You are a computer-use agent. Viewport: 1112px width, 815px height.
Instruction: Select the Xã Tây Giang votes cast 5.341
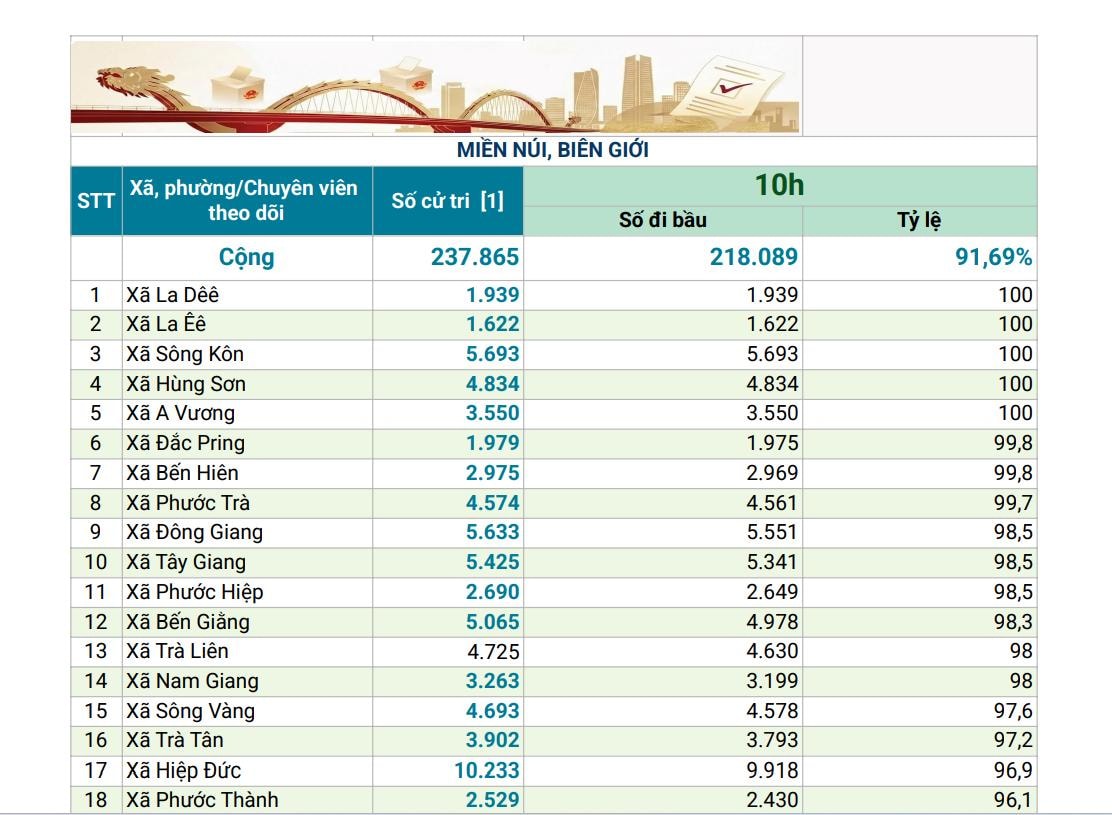772,562
